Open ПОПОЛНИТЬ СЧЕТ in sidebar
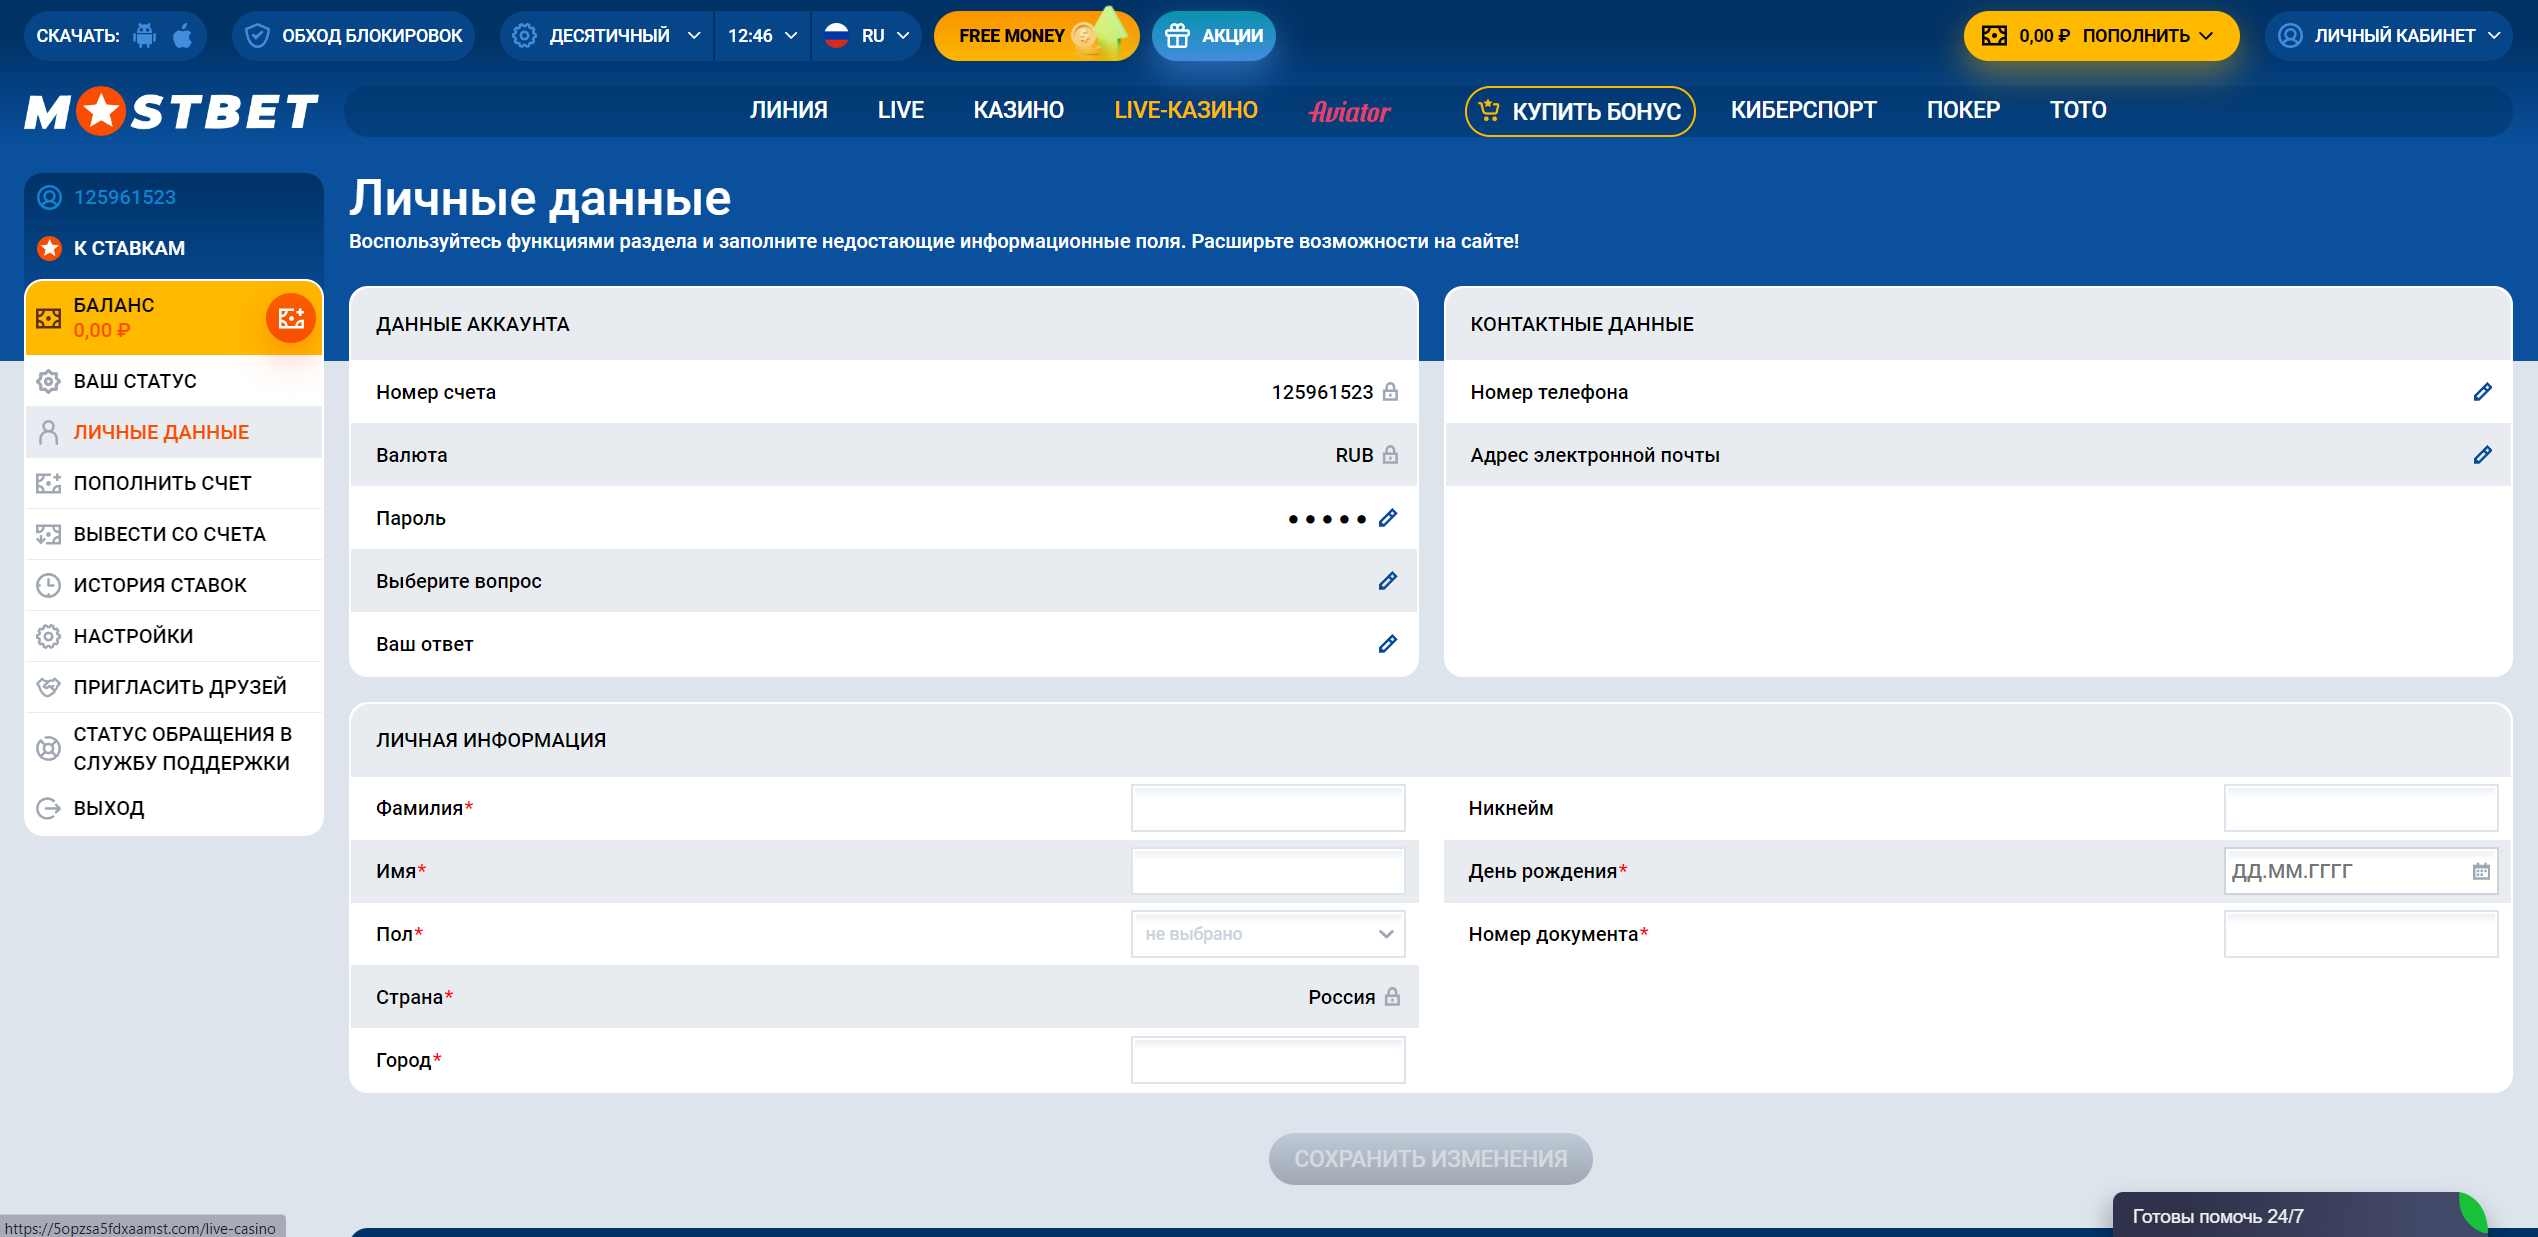2538x1237 pixels. [174, 483]
